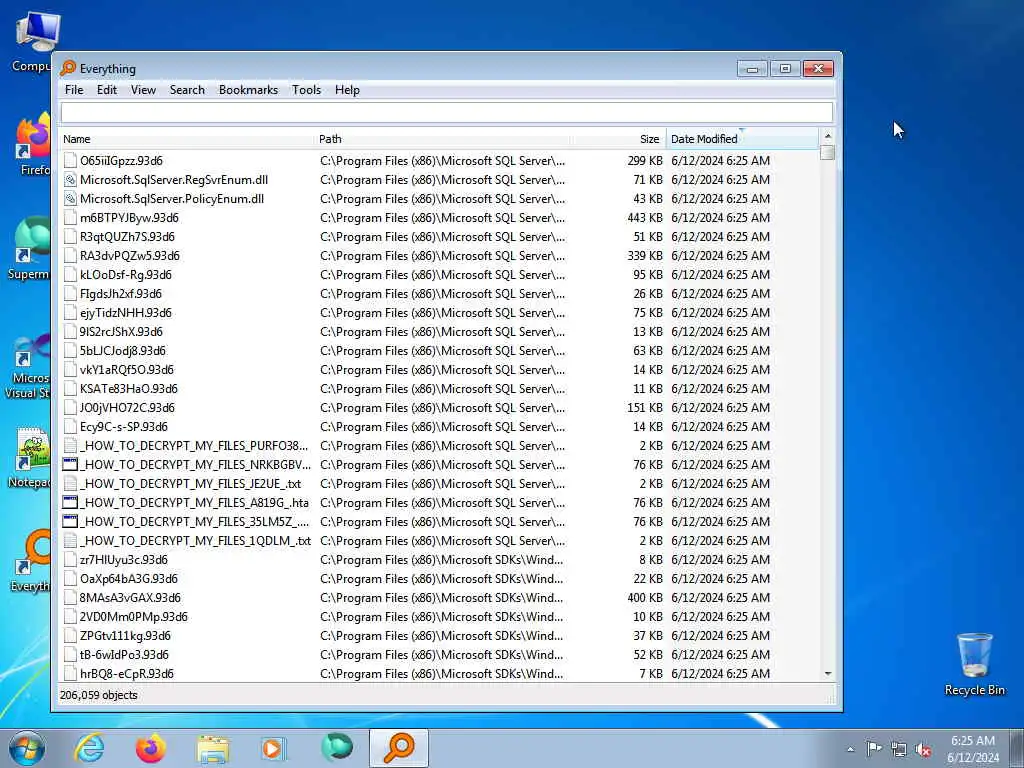Select file Ecy9C-s-SP.93d6

pyautogui.click(x=123, y=426)
